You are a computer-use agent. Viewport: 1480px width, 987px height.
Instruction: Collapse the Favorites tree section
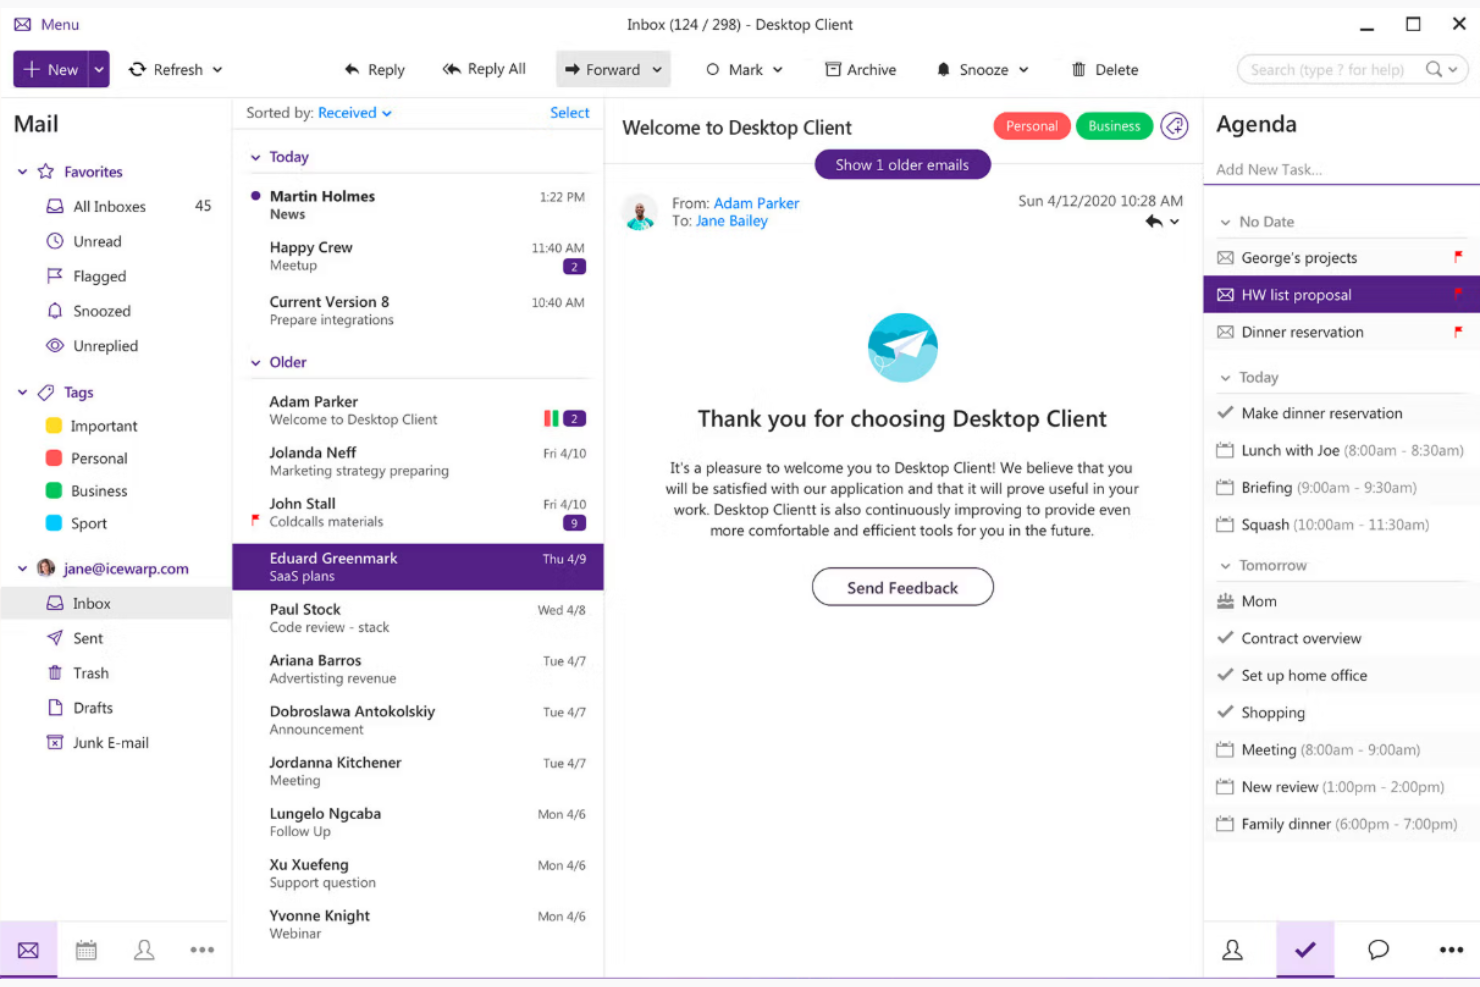pos(22,172)
